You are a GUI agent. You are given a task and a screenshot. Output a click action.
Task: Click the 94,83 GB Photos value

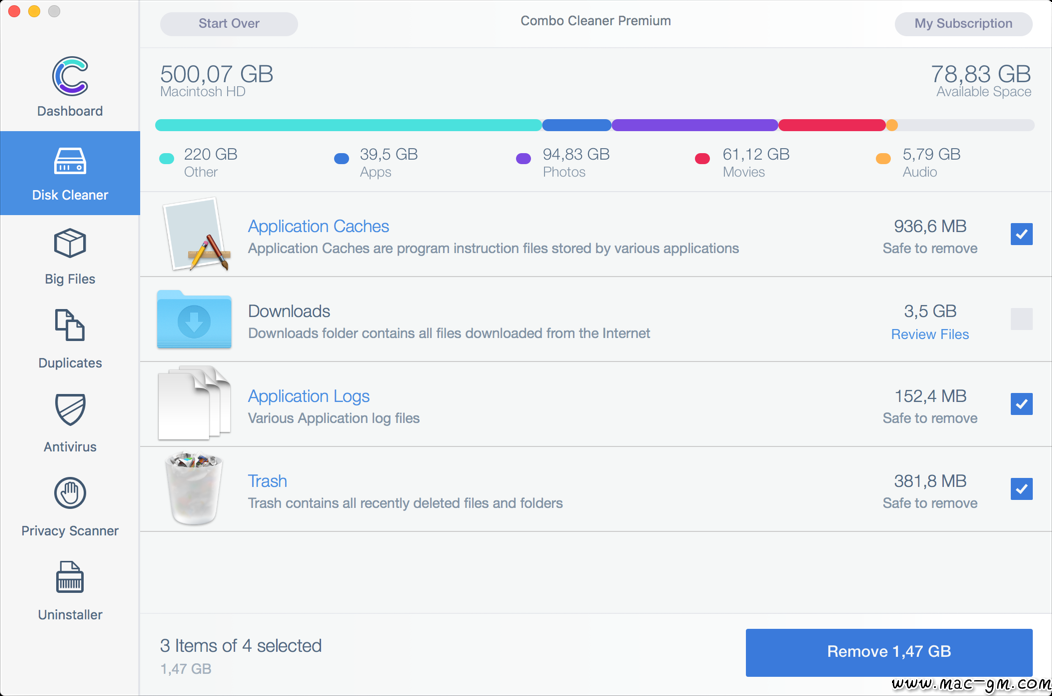tap(576, 154)
